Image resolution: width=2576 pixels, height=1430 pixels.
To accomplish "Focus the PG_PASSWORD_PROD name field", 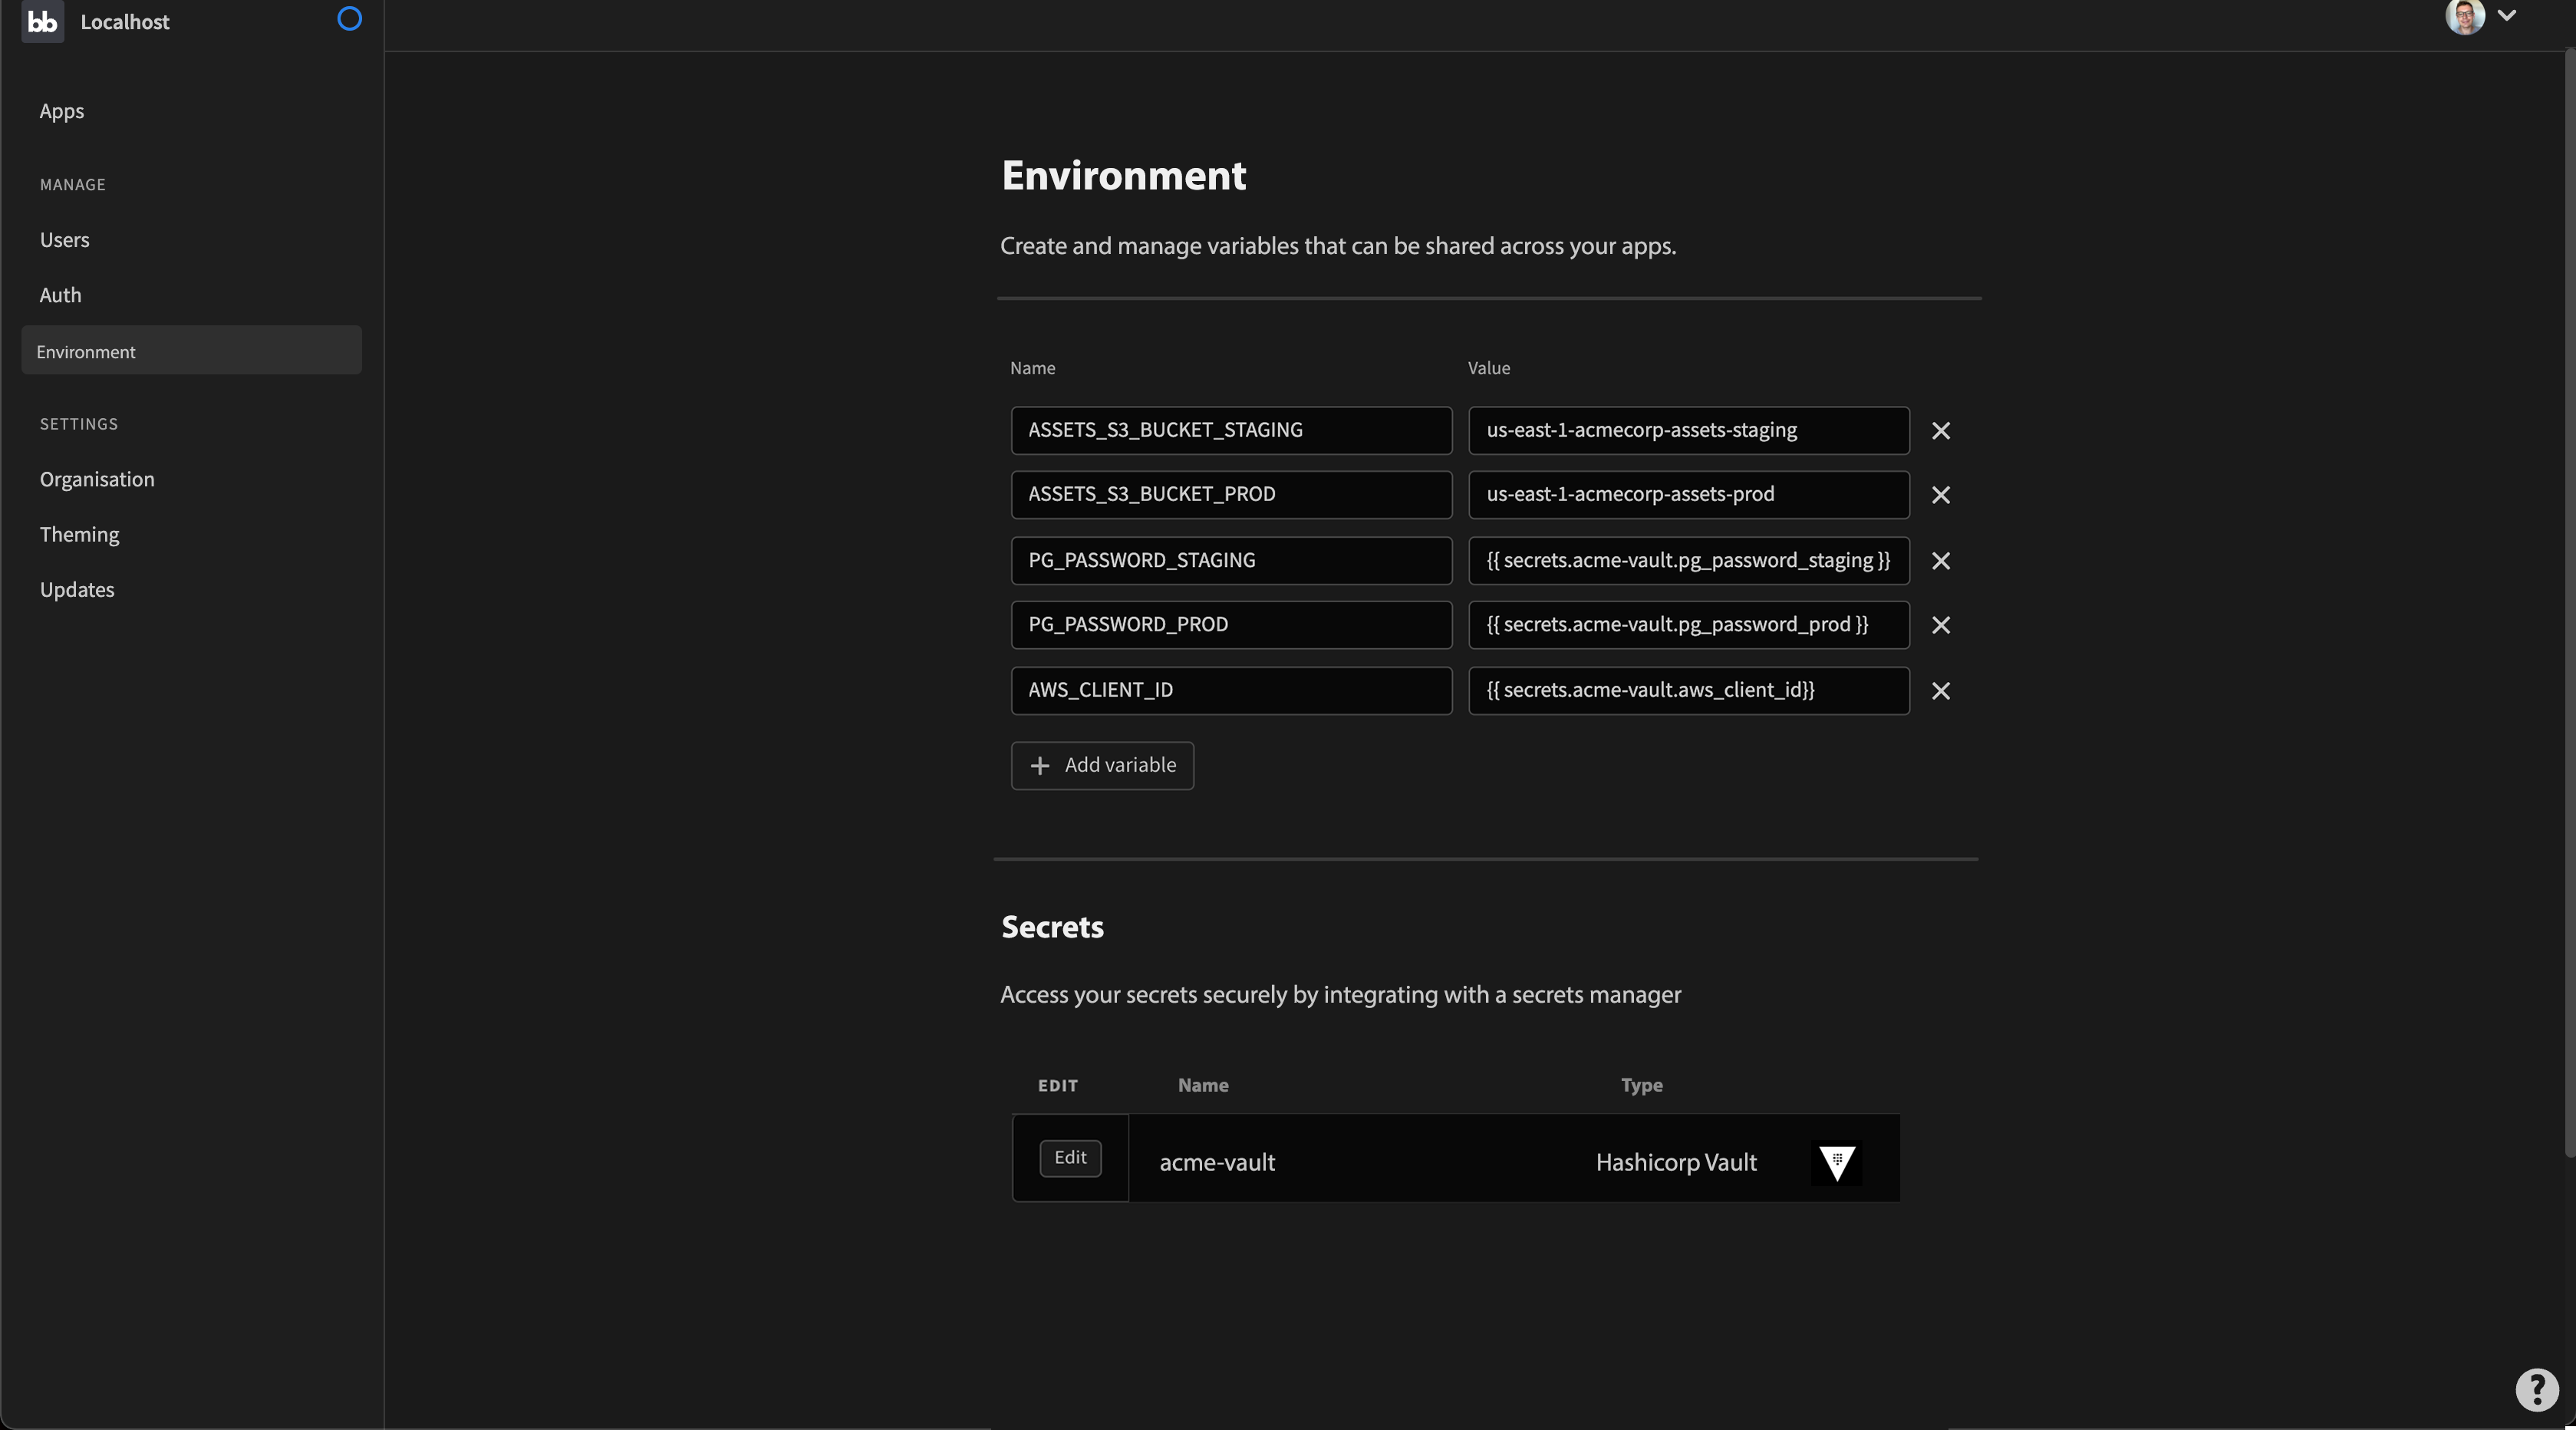I will [x=1231, y=624].
